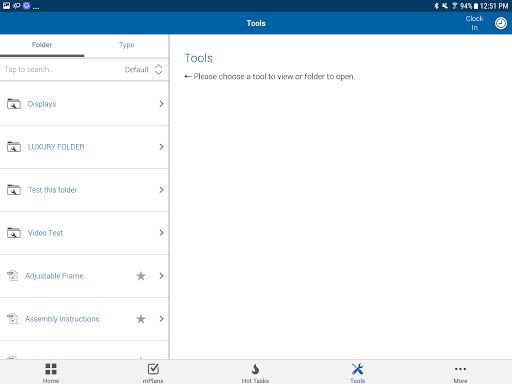Image resolution: width=512 pixels, height=384 pixels.
Task: Click the Adjustable Frame document icon
Action: click(x=12, y=276)
